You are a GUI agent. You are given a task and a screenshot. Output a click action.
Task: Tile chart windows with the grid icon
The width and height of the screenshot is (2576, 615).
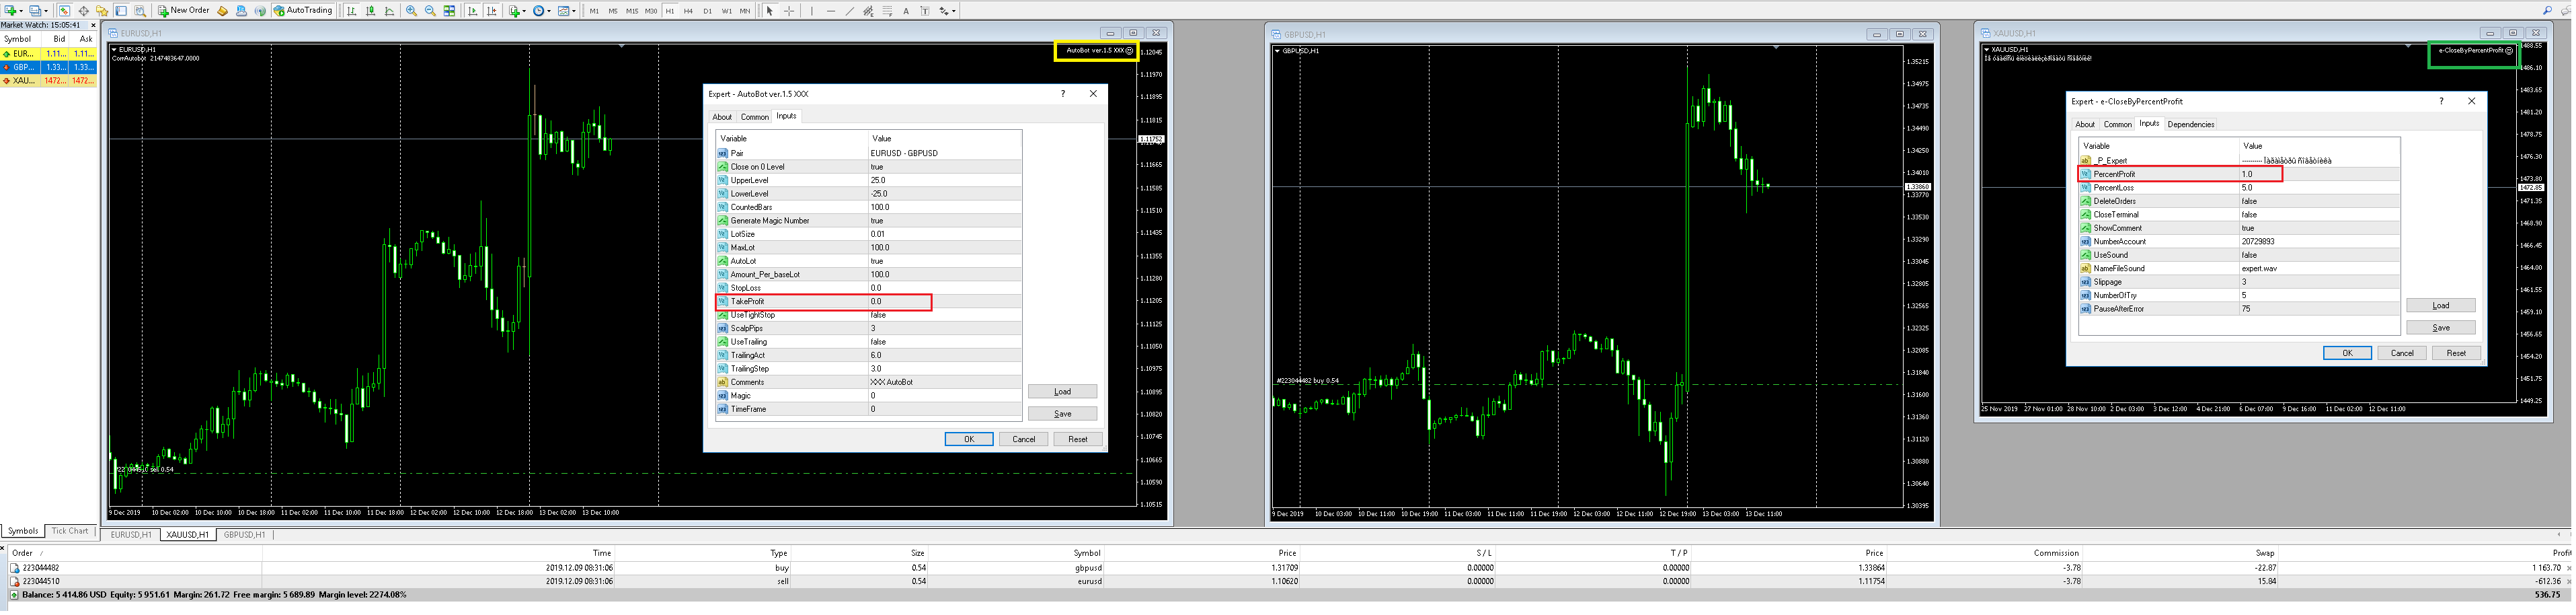(449, 11)
